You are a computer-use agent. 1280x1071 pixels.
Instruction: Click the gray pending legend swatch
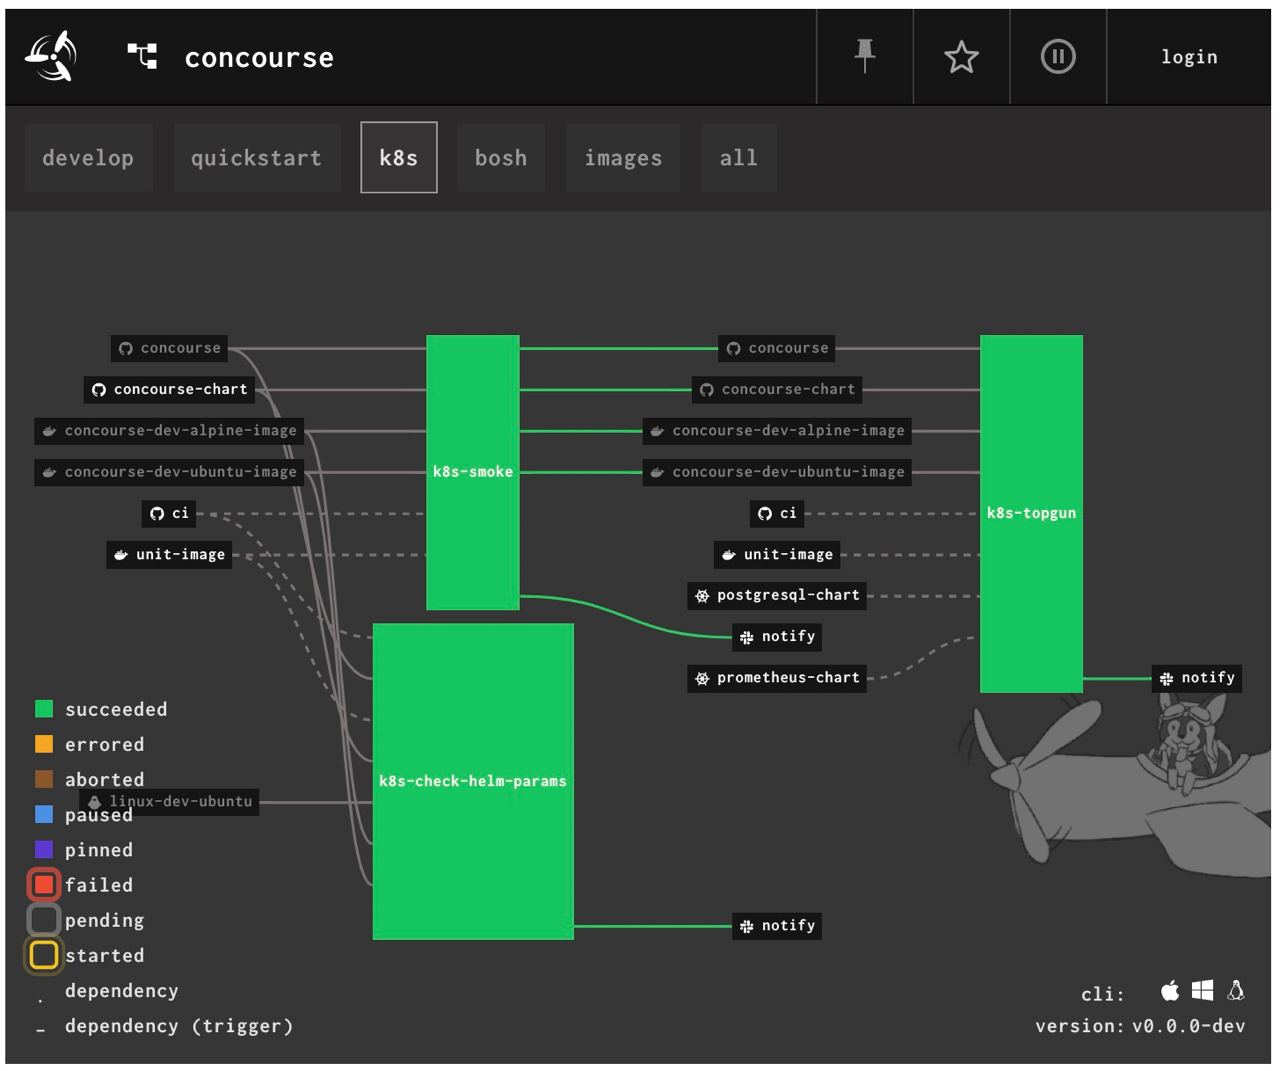pos(44,919)
